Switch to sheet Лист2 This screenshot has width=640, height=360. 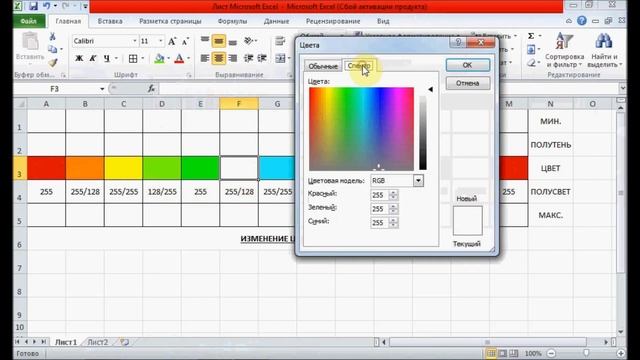(x=98, y=342)
